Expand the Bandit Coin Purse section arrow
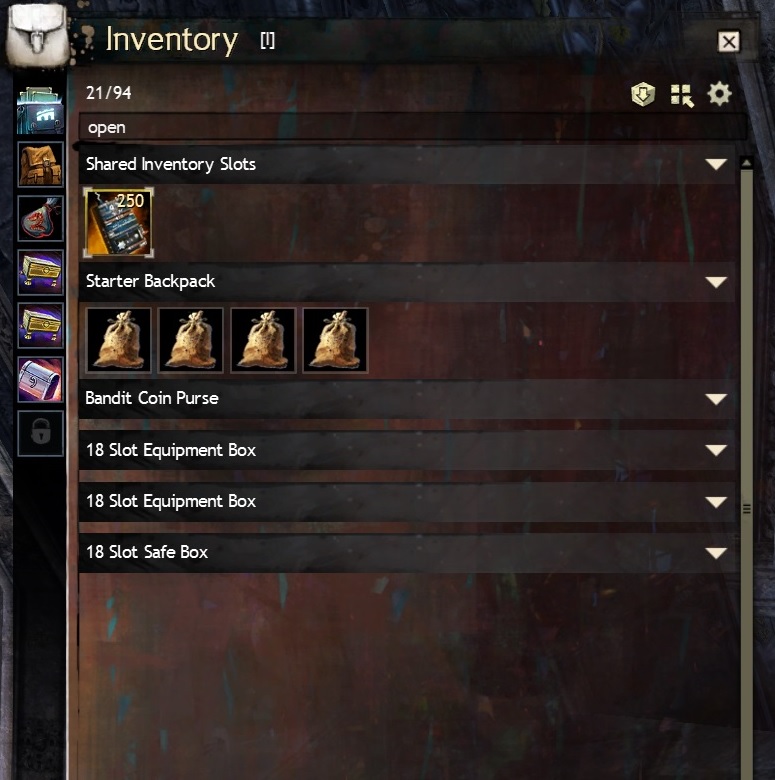775x780 pixels. (x=716, y=399)
